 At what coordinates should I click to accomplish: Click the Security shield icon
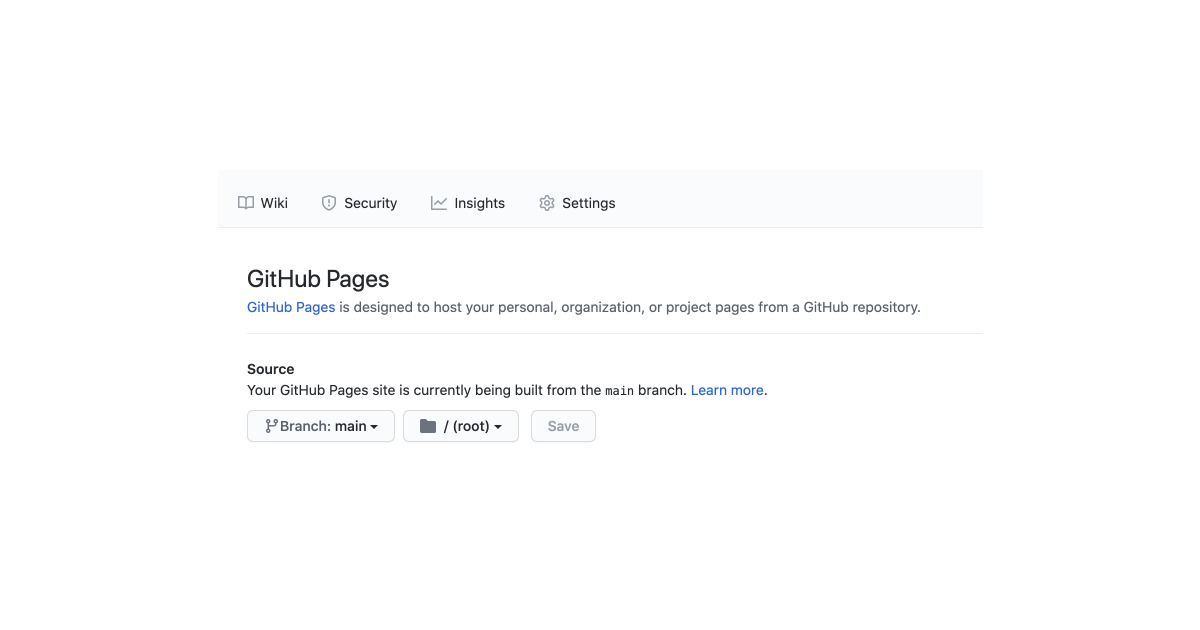click(x=329, y=203)
